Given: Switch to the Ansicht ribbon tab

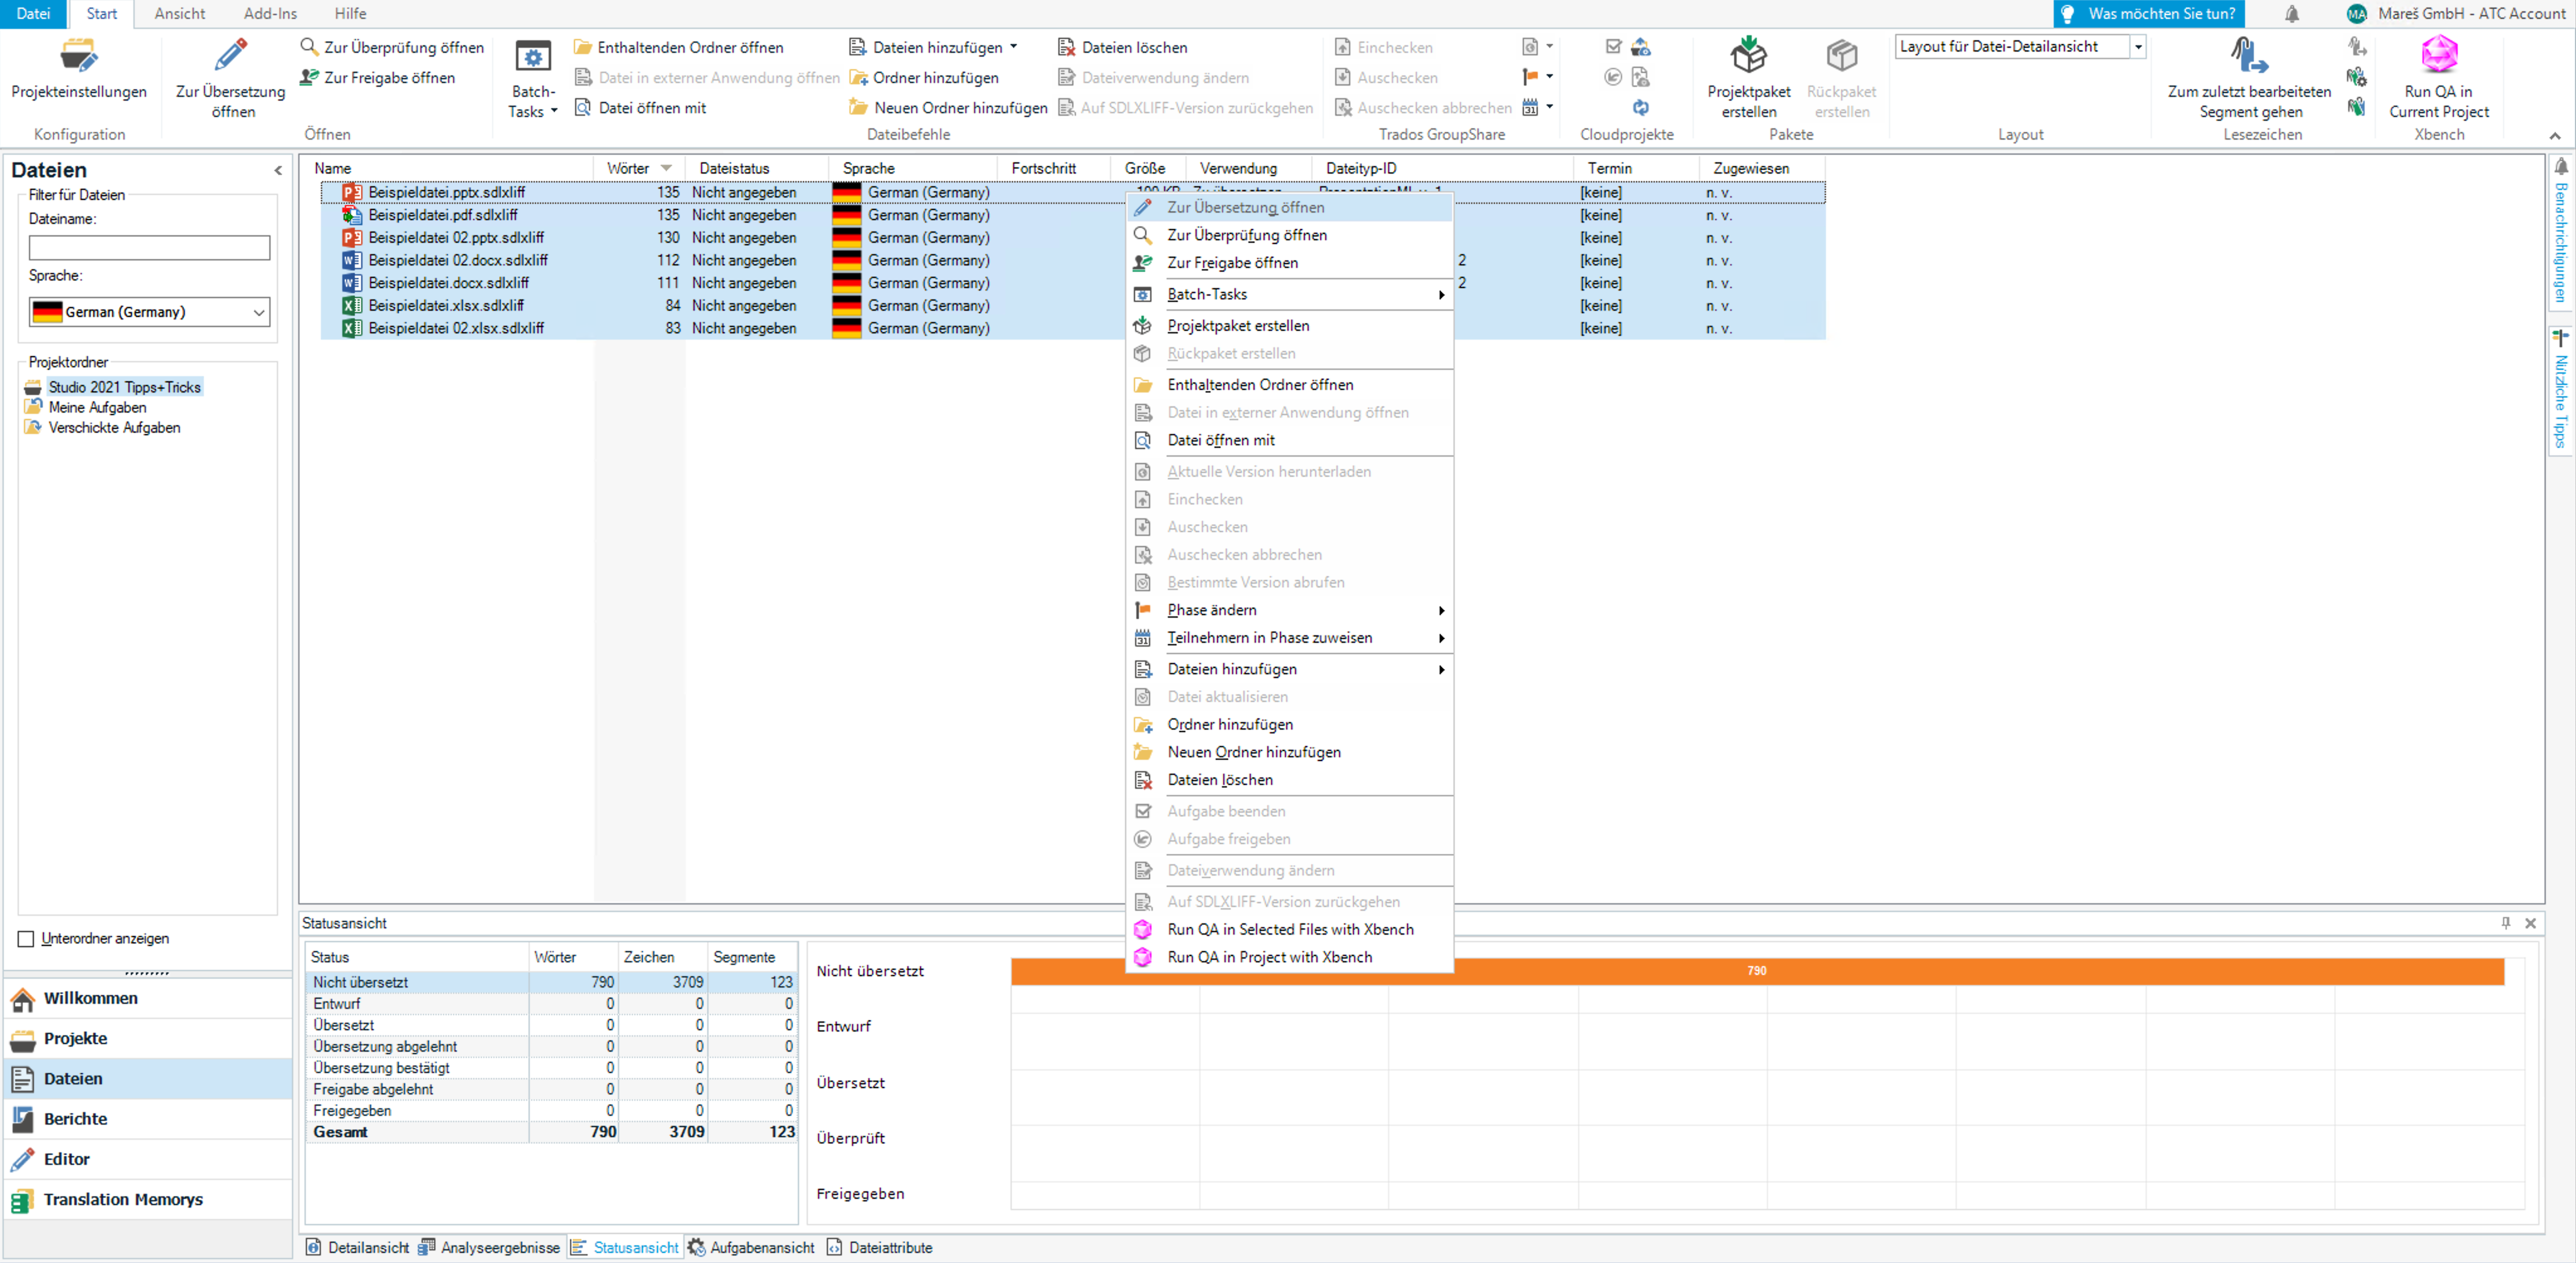Looking at the screenshot, I should [x=180, y=14].
